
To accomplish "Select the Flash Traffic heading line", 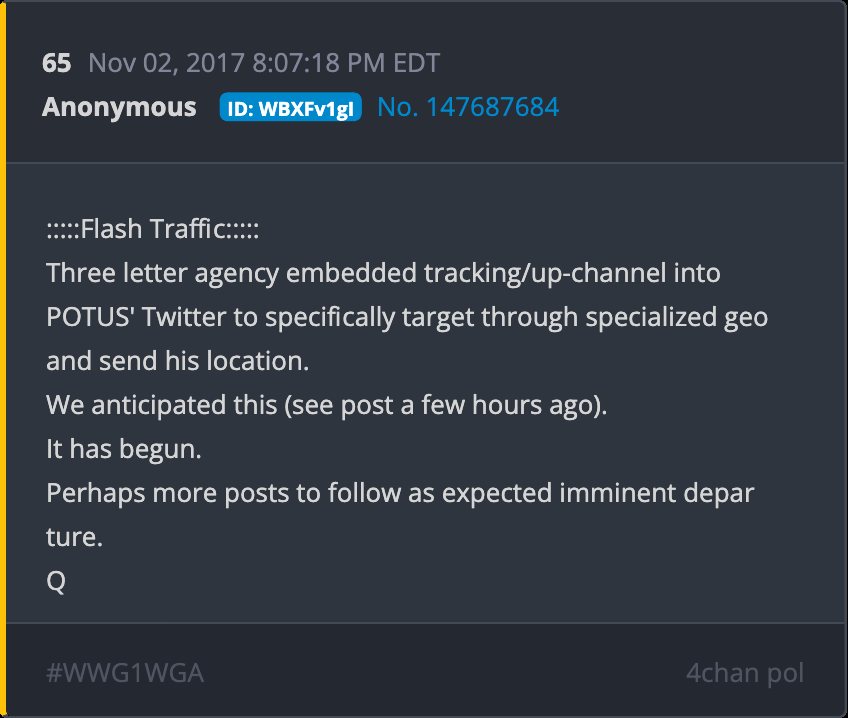I will tap(153, 229).
